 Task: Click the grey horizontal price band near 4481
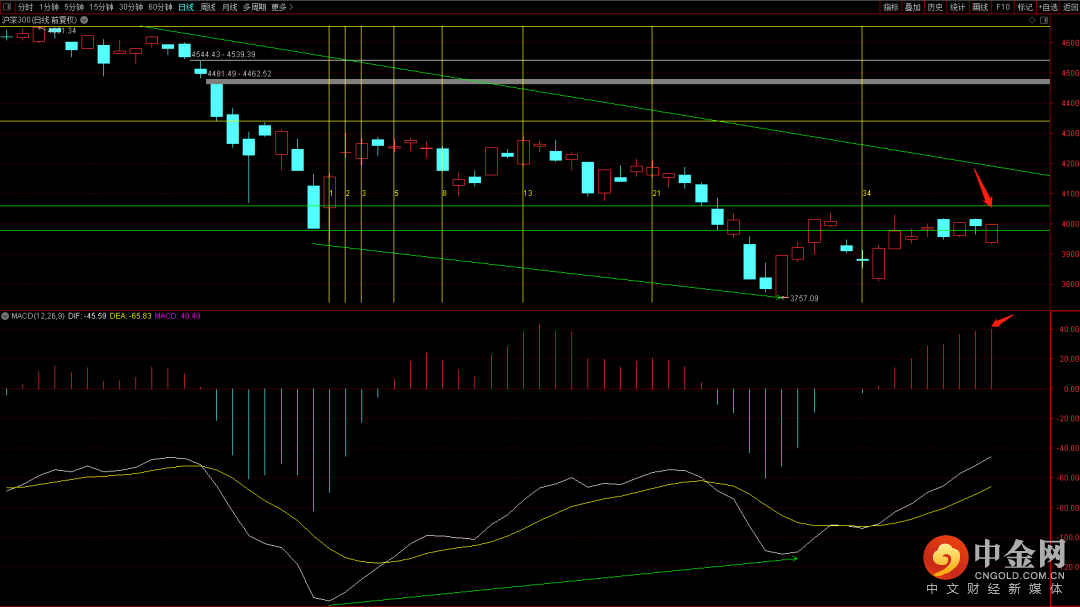628,81
